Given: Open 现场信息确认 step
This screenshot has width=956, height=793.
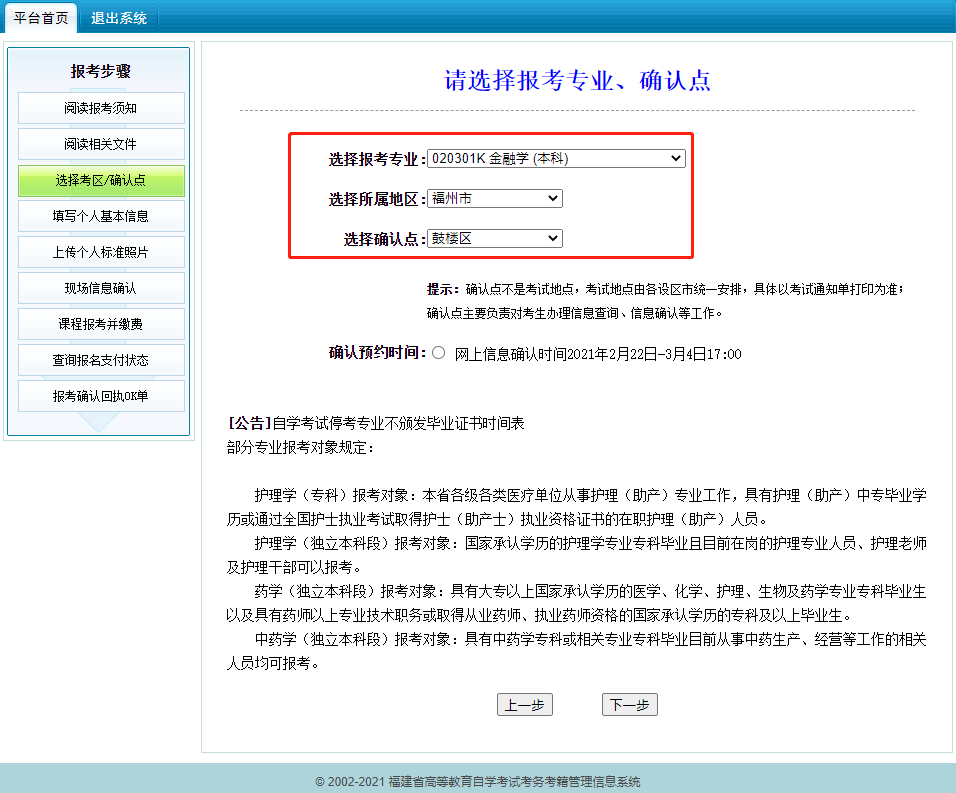Looking at the screenshot, I should [x=101, y=288].
